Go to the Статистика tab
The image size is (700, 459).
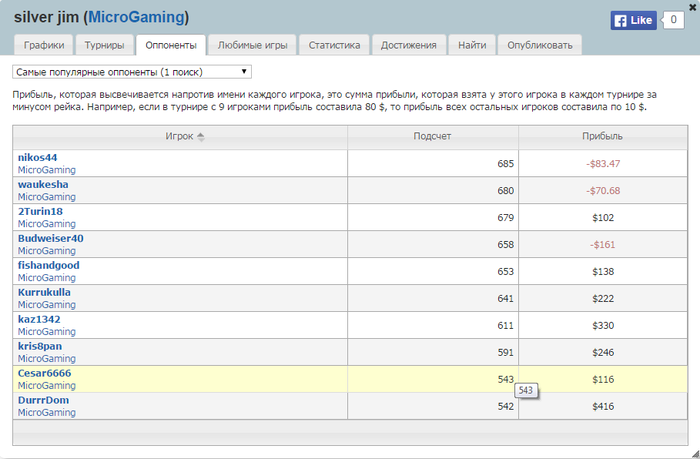coord(334,45)
